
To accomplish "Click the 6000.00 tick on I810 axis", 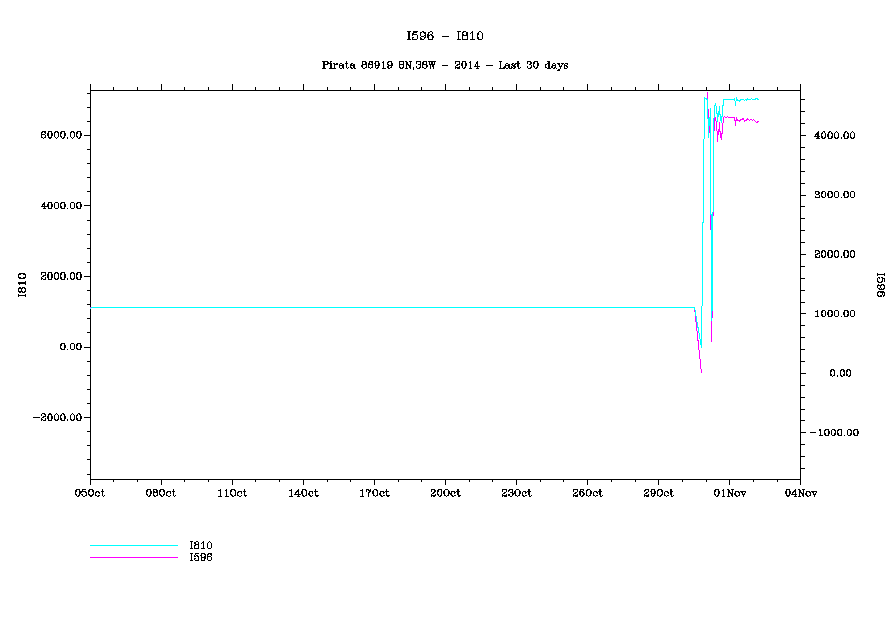I will 59,135.
